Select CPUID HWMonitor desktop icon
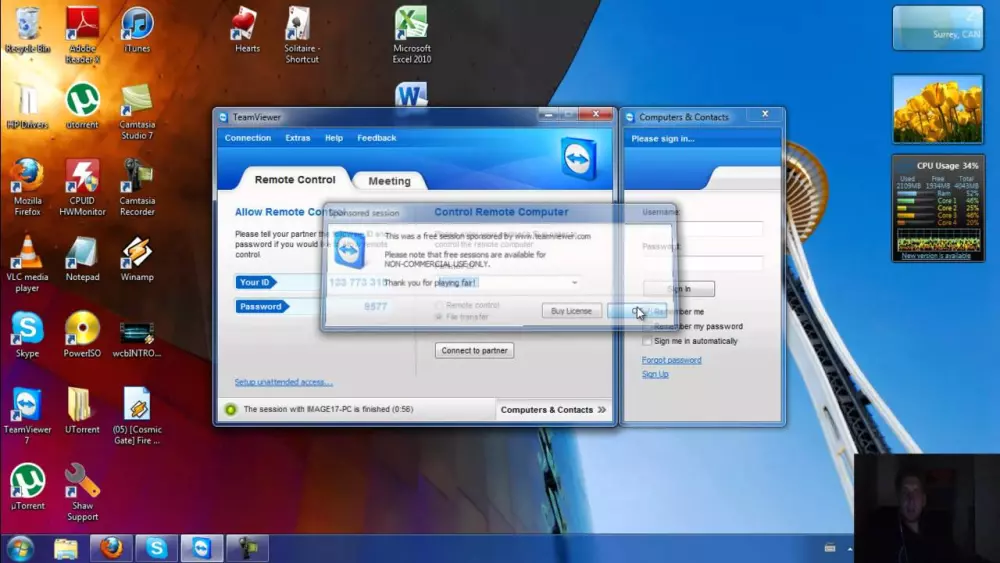1000x563 pixels. click(82, 187)
